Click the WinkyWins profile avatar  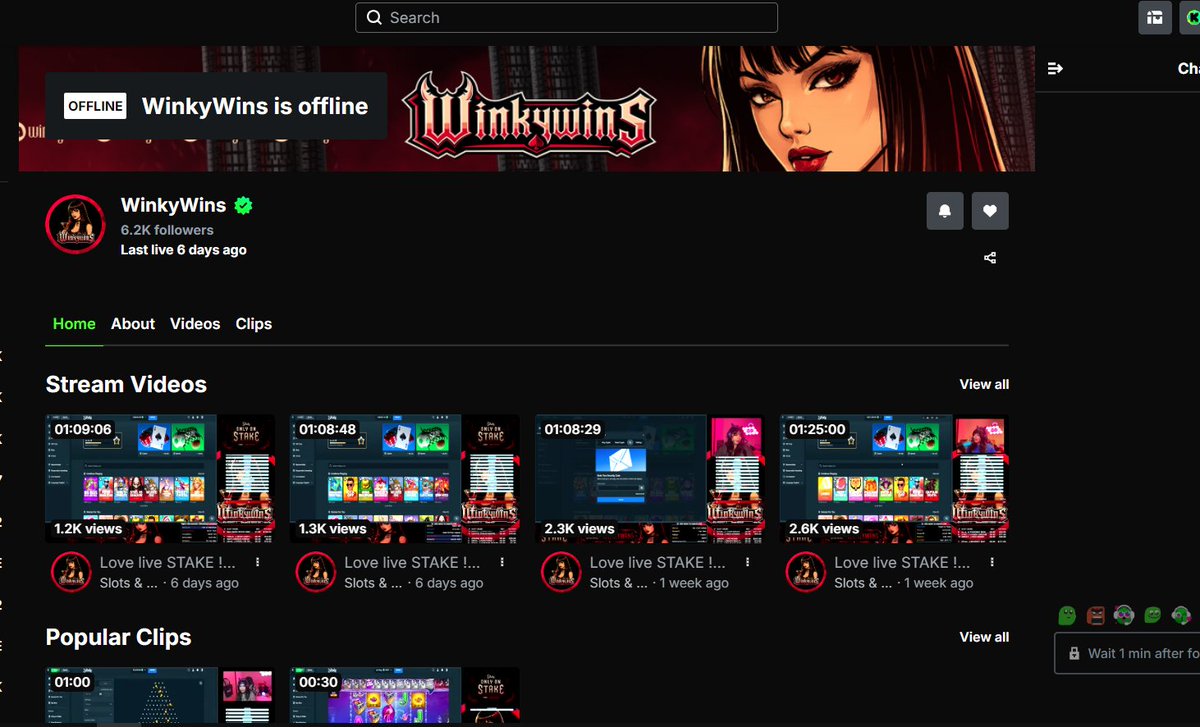[x=76, y=223]
